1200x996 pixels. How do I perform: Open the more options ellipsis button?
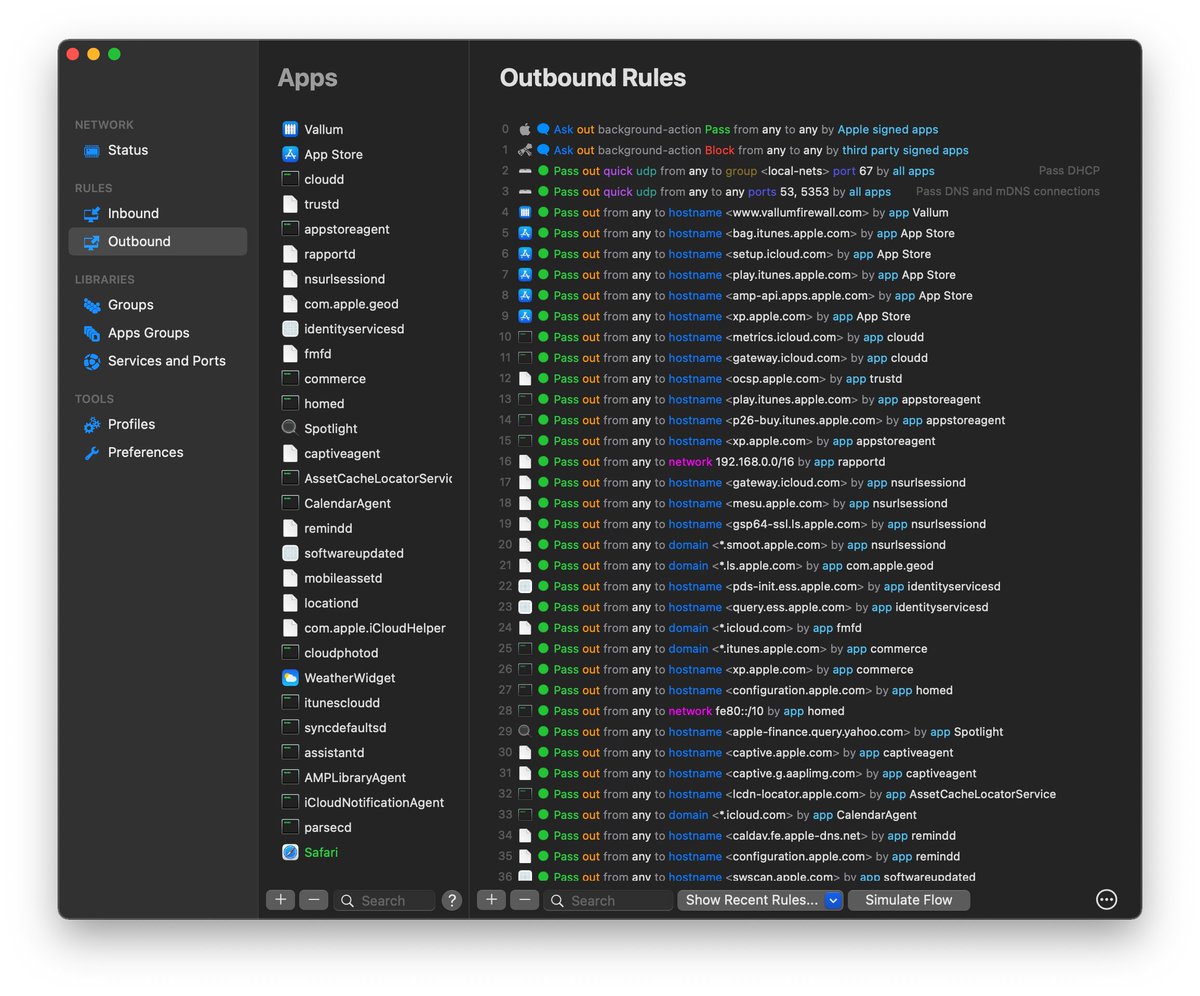[1107, 899]
